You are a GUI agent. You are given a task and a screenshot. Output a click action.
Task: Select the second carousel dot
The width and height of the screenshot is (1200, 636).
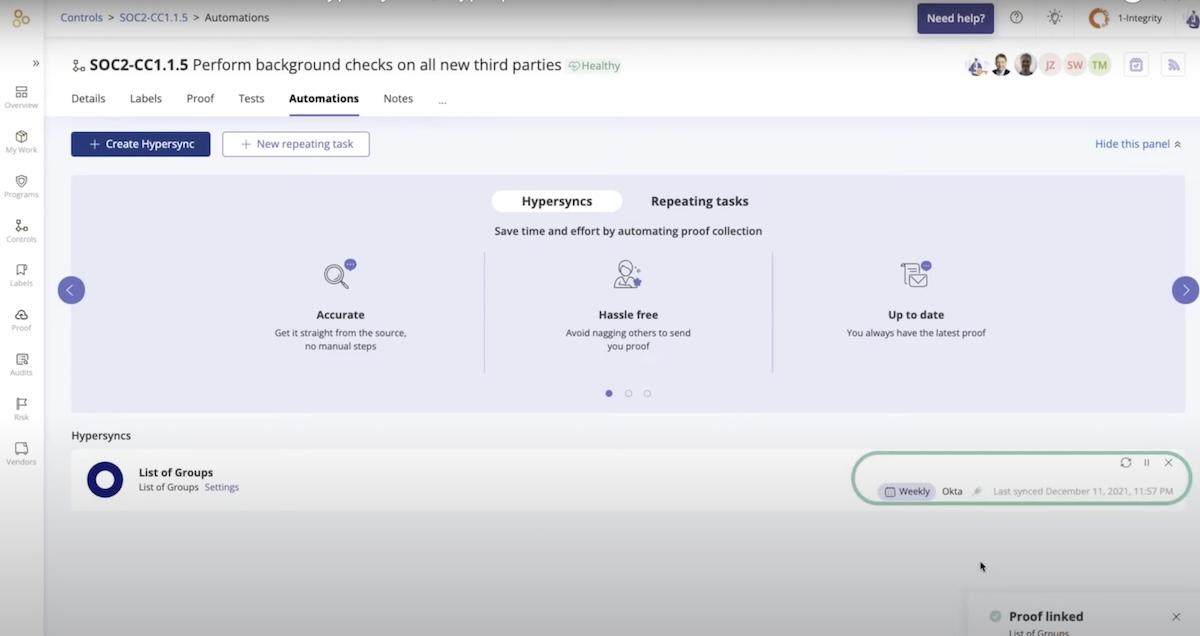628,393
